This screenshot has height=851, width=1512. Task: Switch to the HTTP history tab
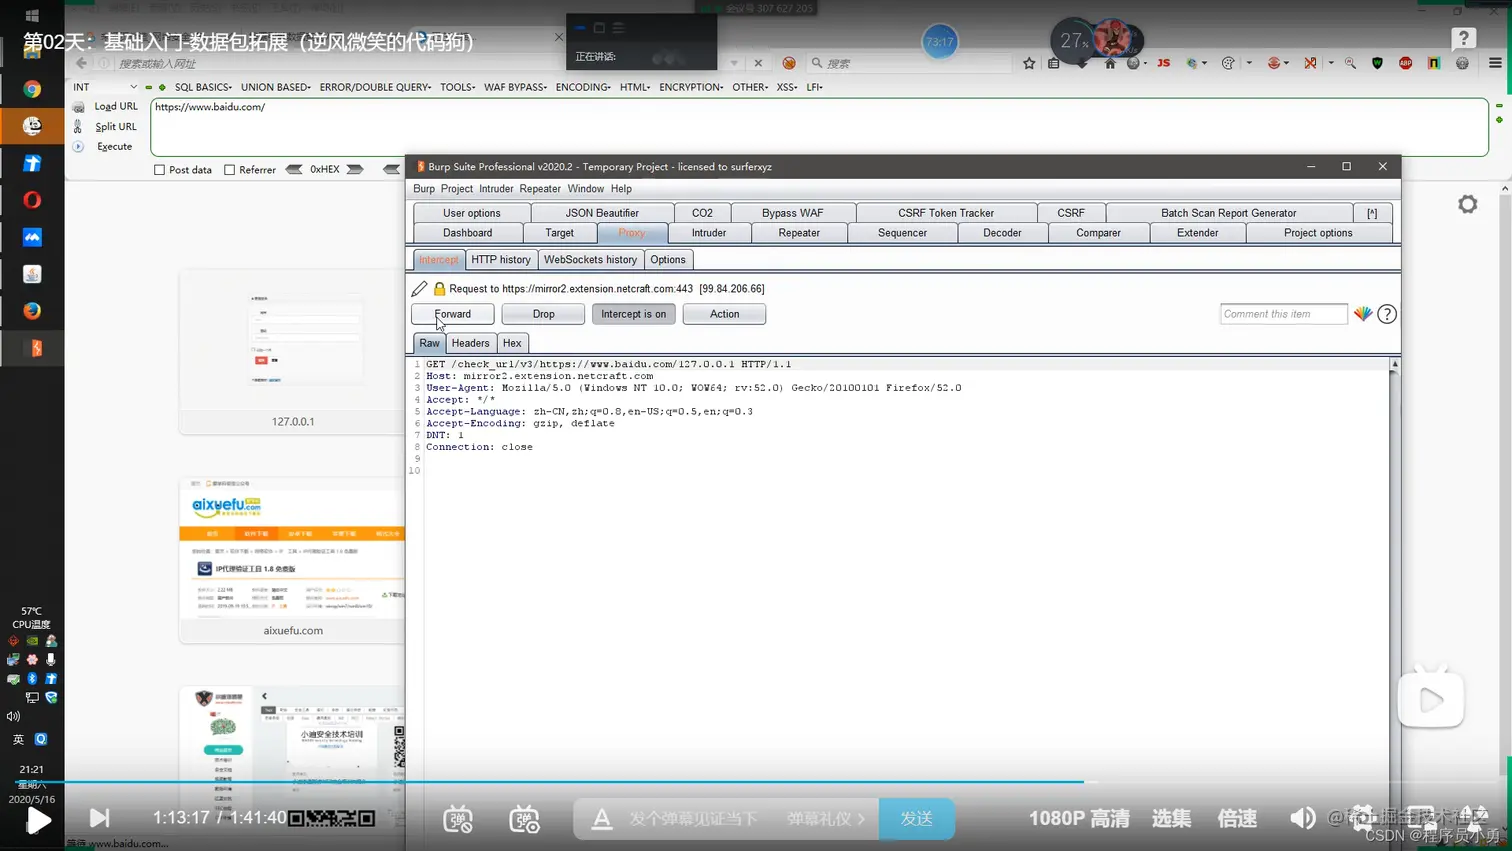[x=501, y=260]
